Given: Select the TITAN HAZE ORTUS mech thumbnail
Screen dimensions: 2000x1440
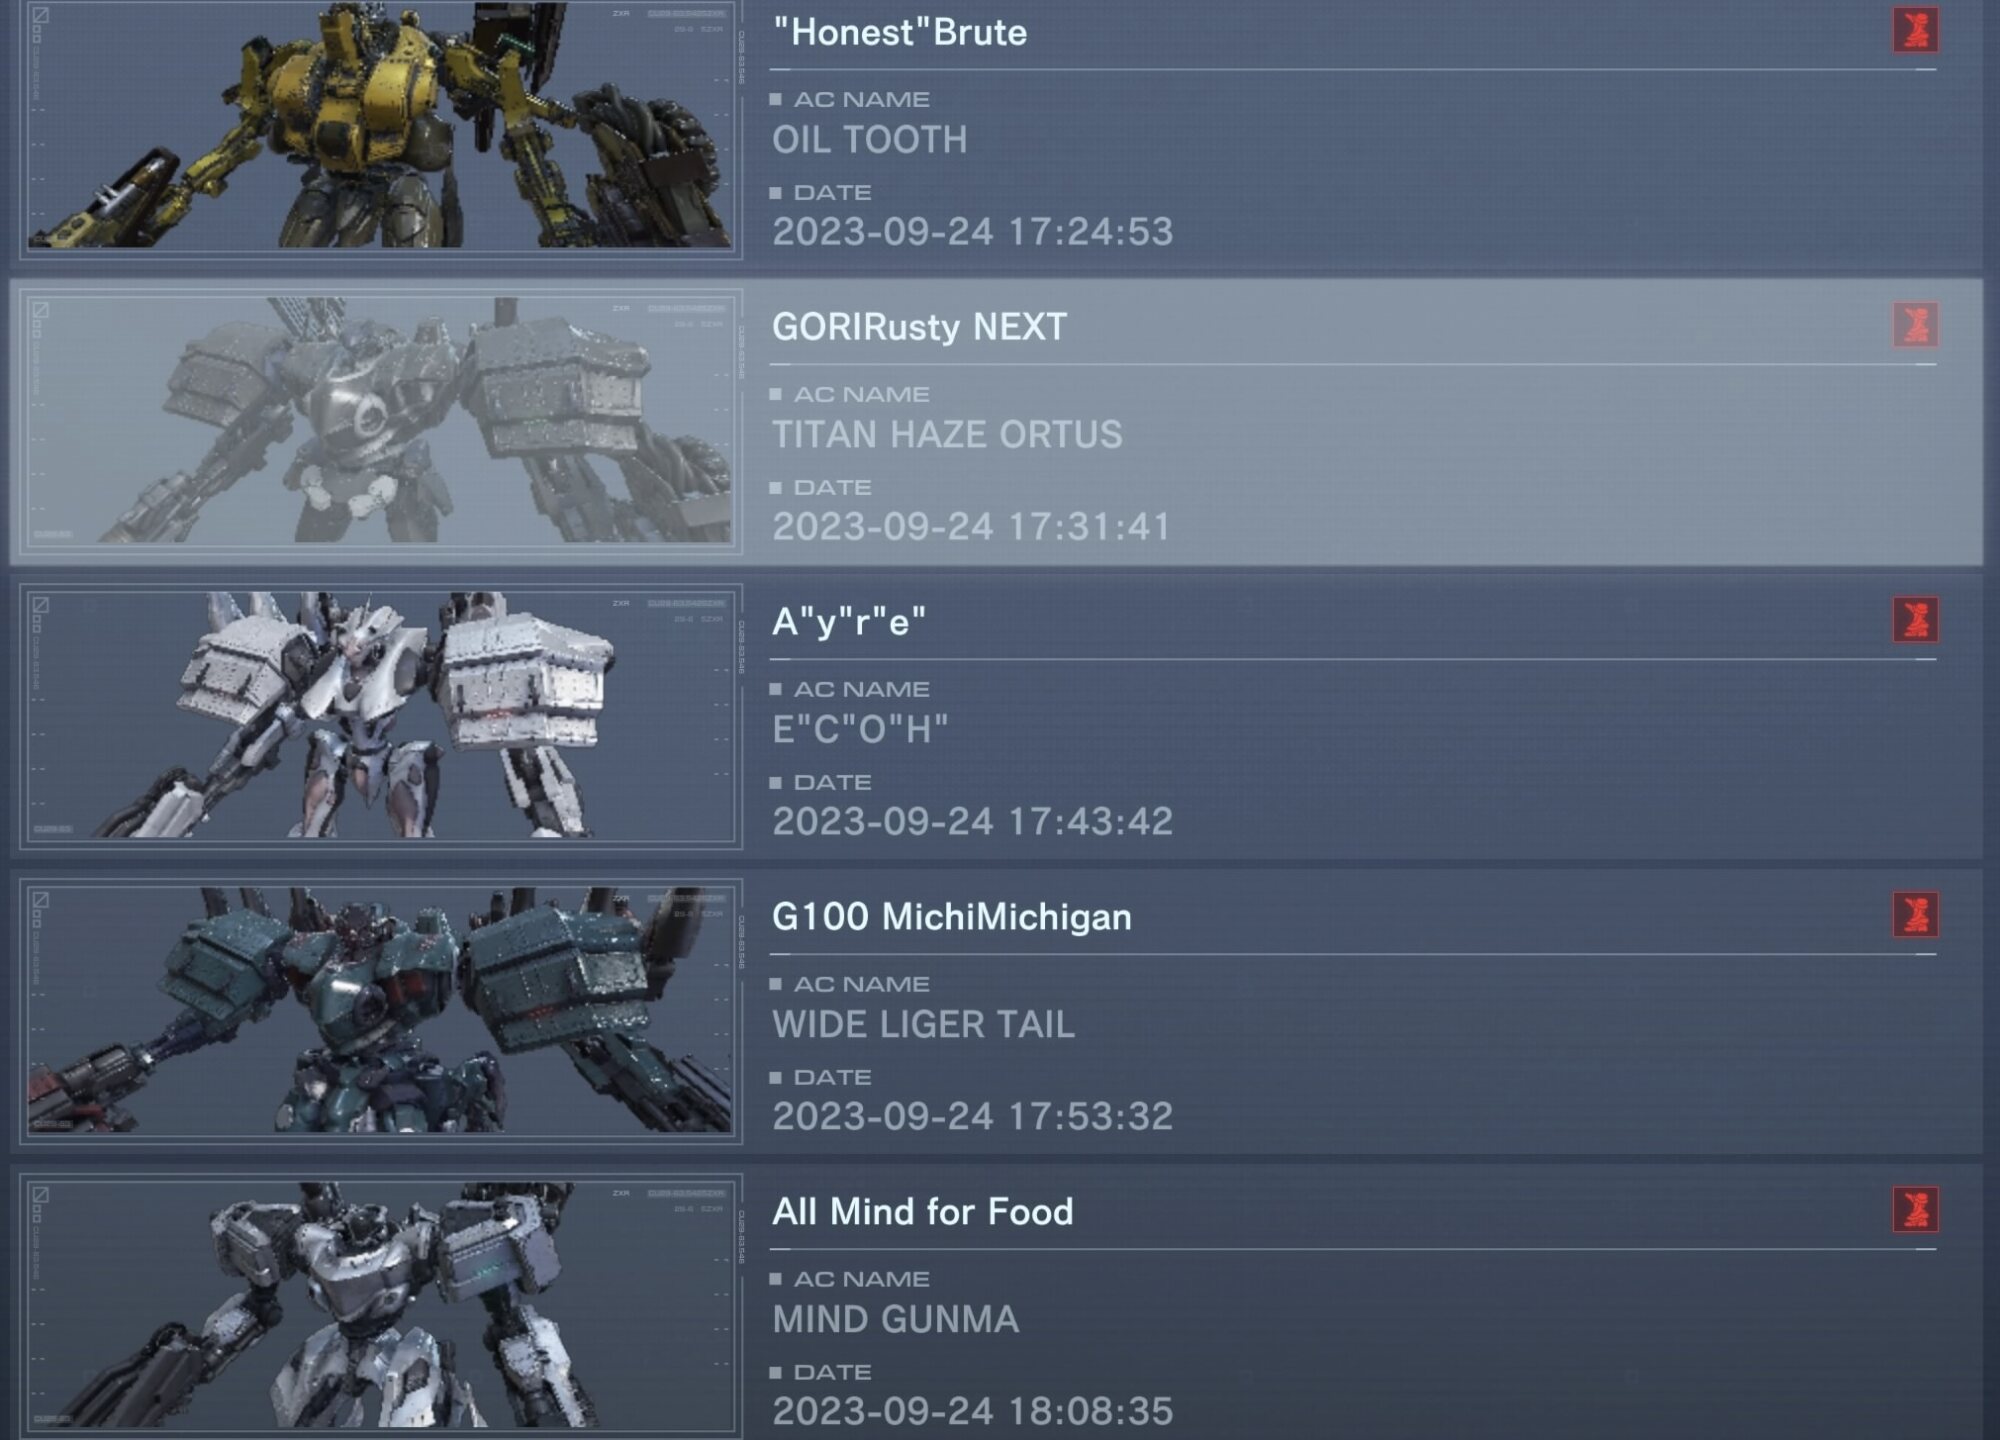Looking at the screenshot, I should coord(381,421).
